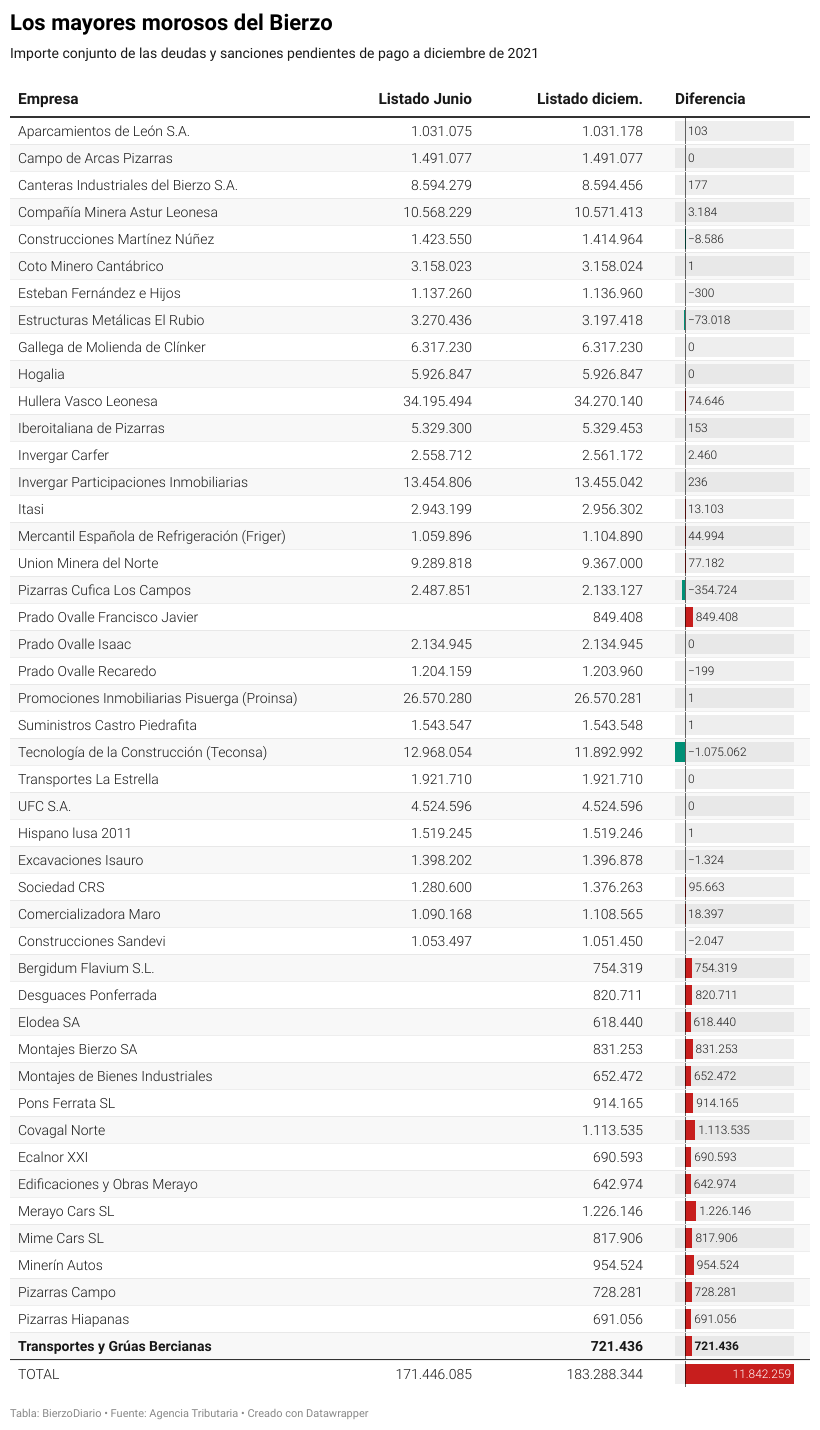Select Aparcamientos de León S.A. row
The width and height of the screenshot is (820, 1430).
(x=410, y=131)
